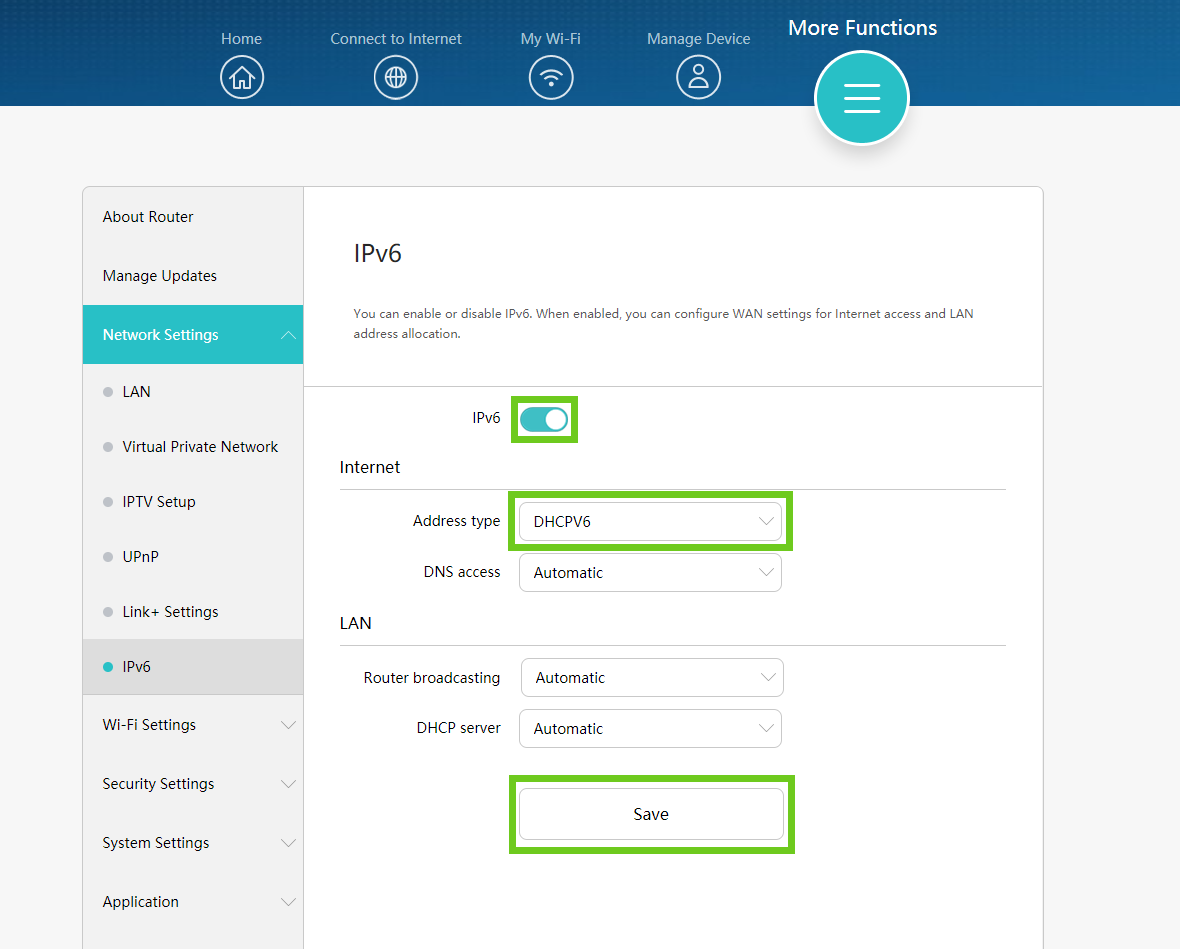
Task: Expand the Wi-Fi Settings section
Action: [192, 725]
